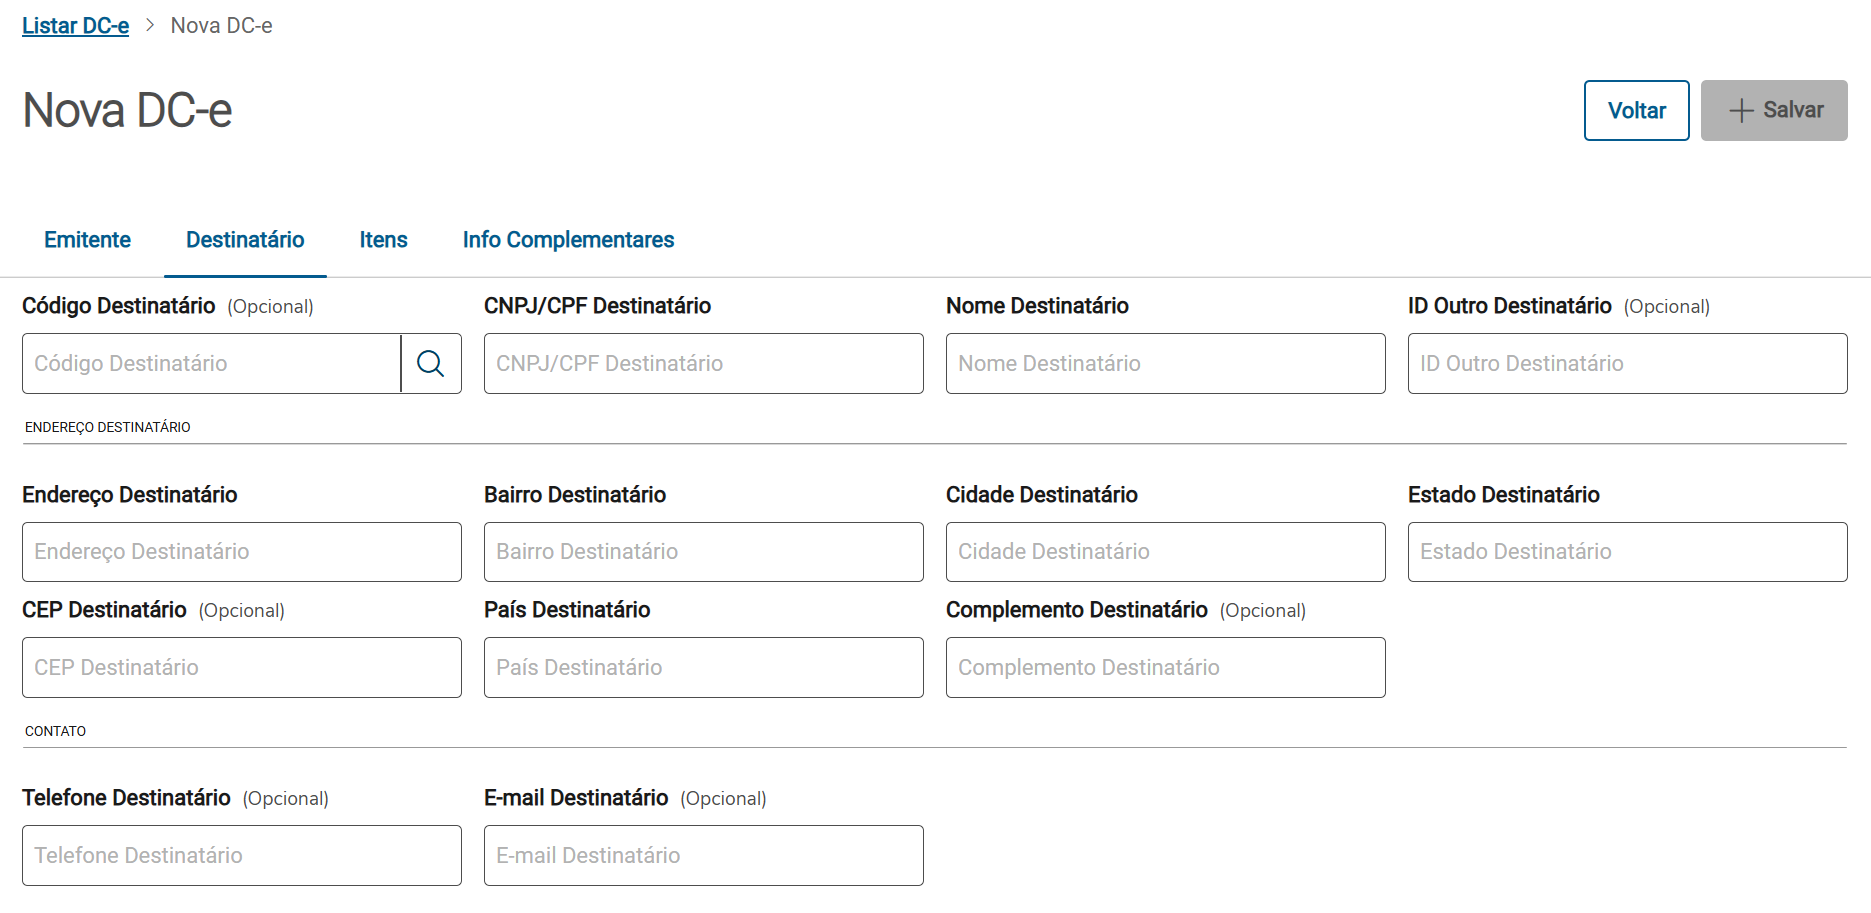Viewport: 1871px width, 913px height.
Task: Click the CNPJ/CPF Destinatário field
Action: click(x=703, y=363)
